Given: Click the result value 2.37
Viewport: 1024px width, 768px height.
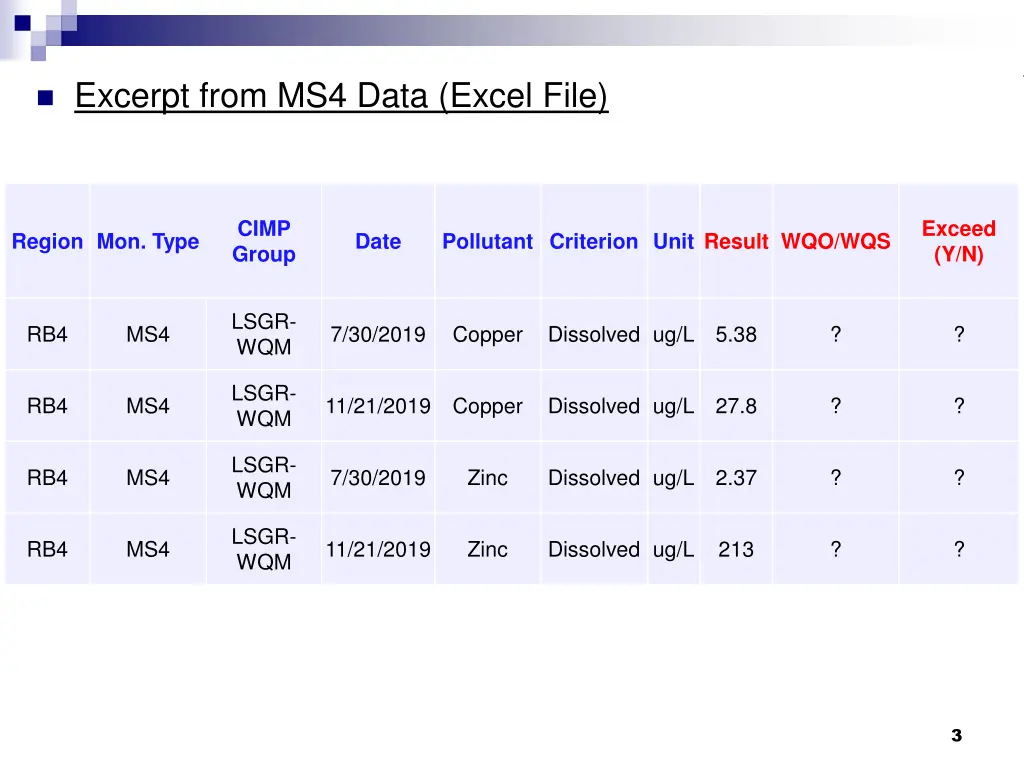Looking at the screenshot, I should coord(736,478).
